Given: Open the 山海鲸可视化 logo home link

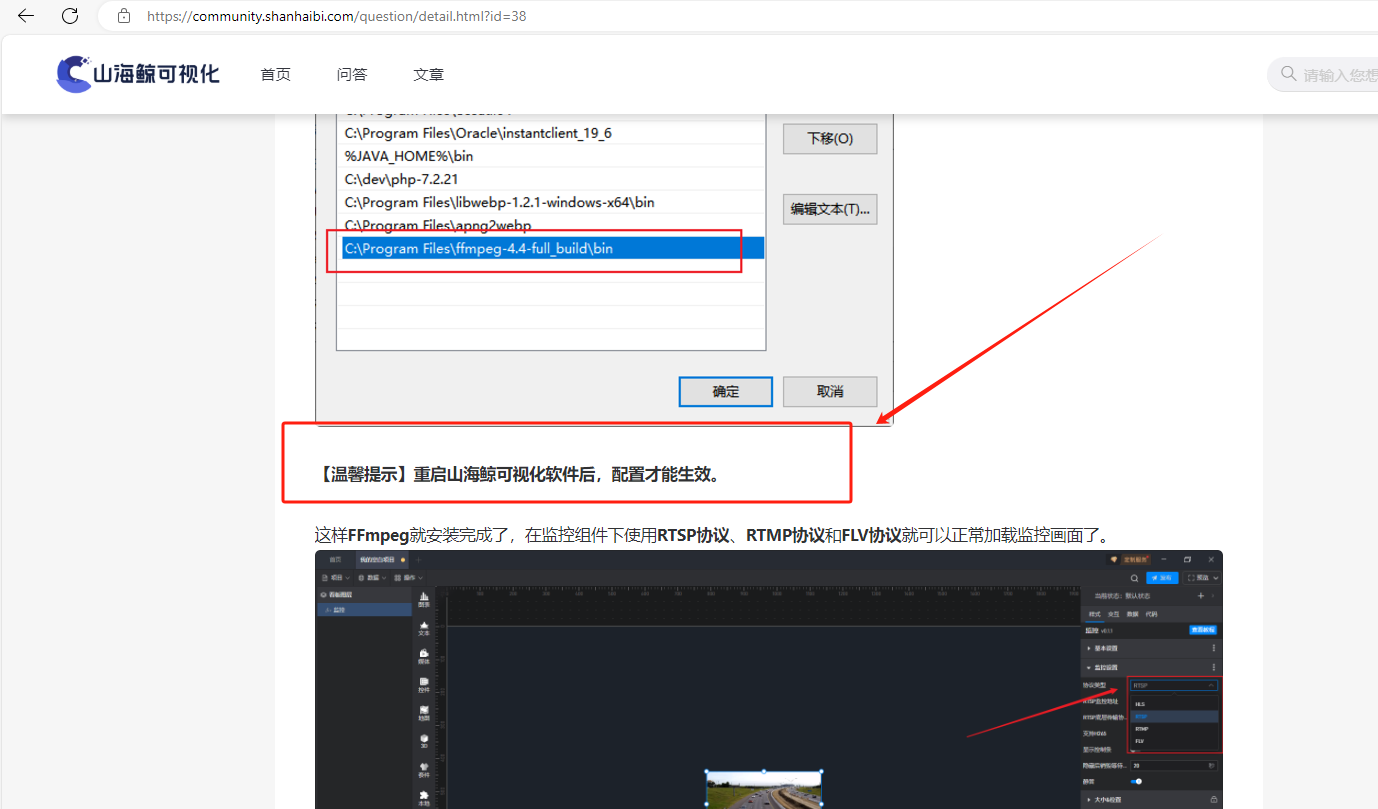Looking at the screenshot, I should (138, 75).
